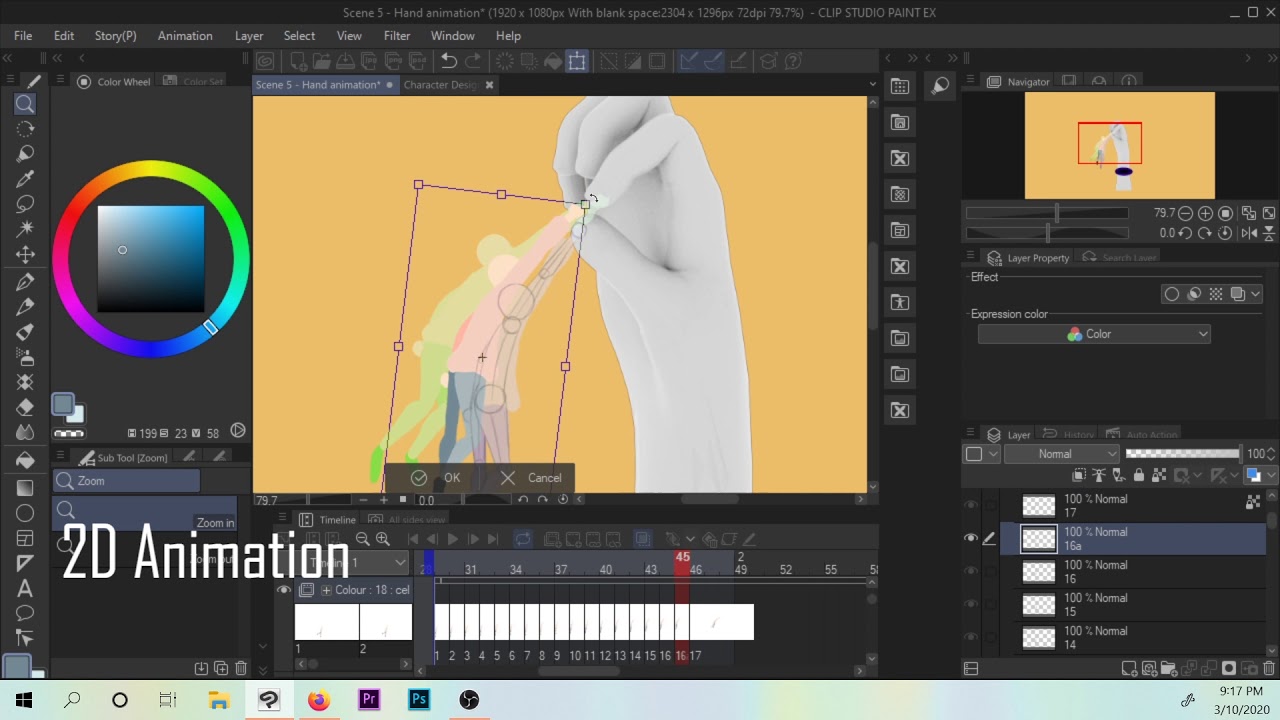This screenshot has width=1280, height=720.
Task: Click the Redo arrow in command bar
Action: point(473,61)
